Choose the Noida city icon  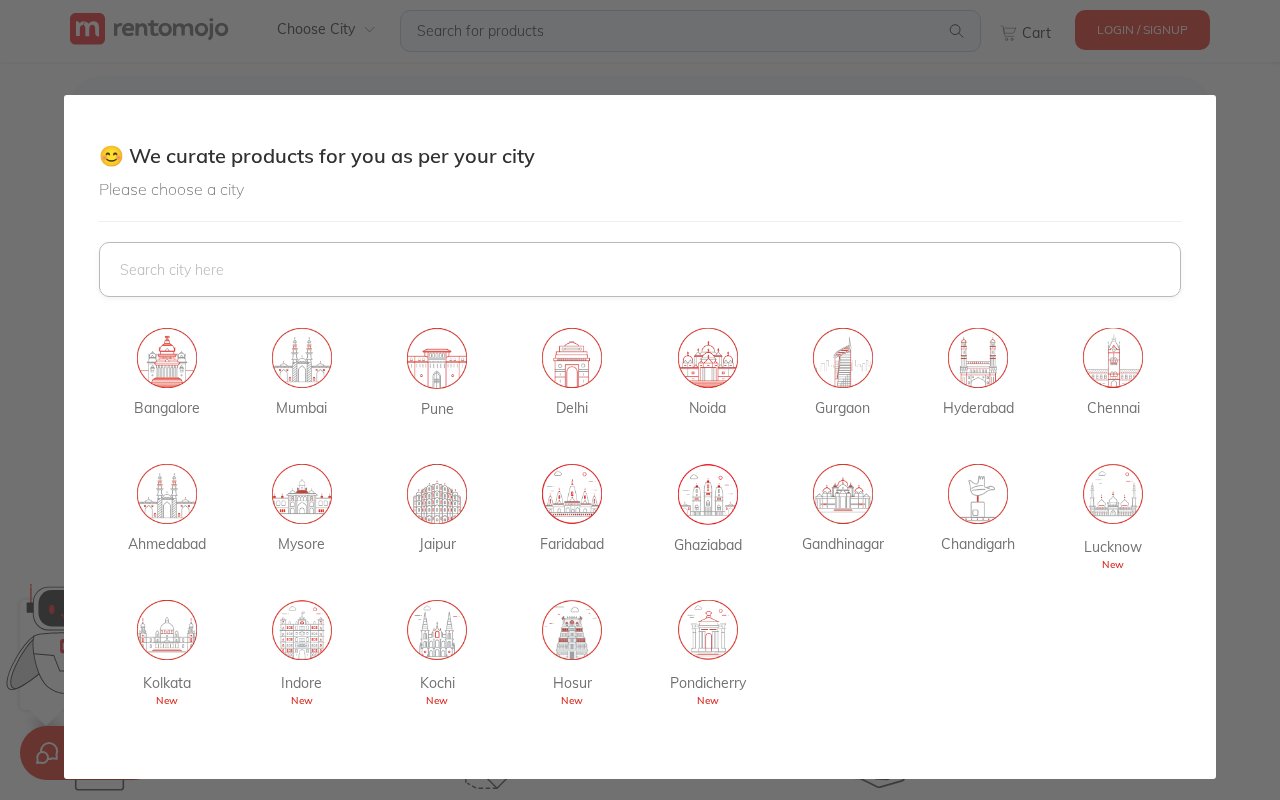pyautogui.click(x=708, y=358)
